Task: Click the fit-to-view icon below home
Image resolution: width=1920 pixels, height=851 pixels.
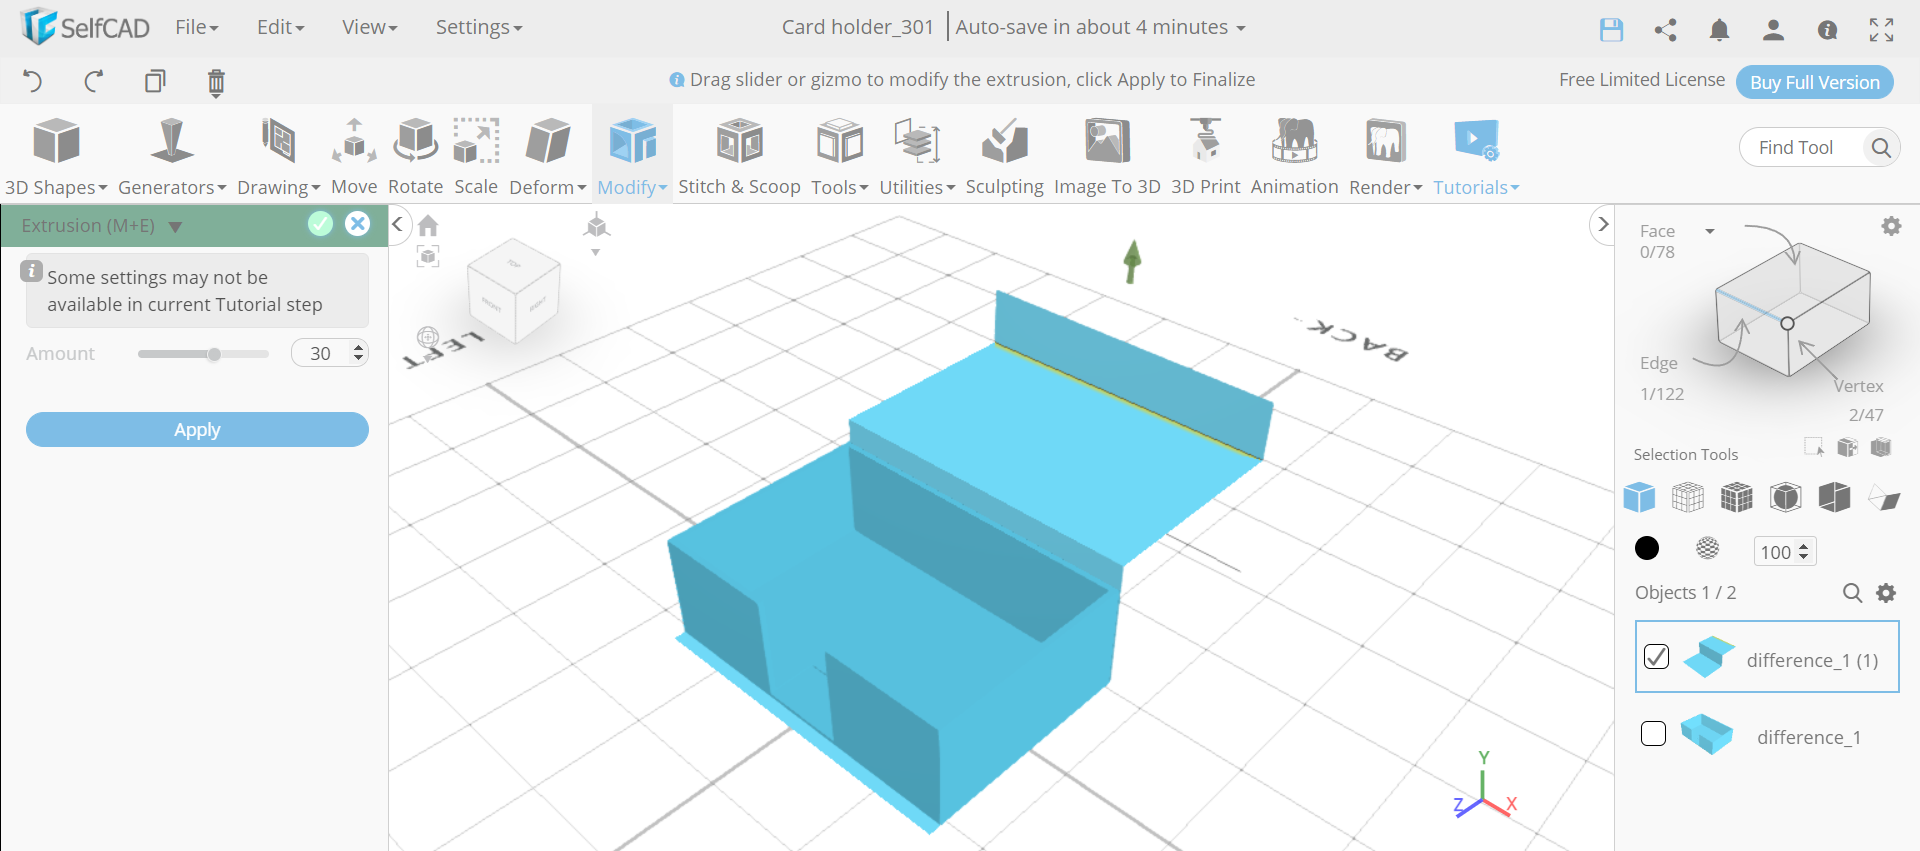Action: [428, 257]
